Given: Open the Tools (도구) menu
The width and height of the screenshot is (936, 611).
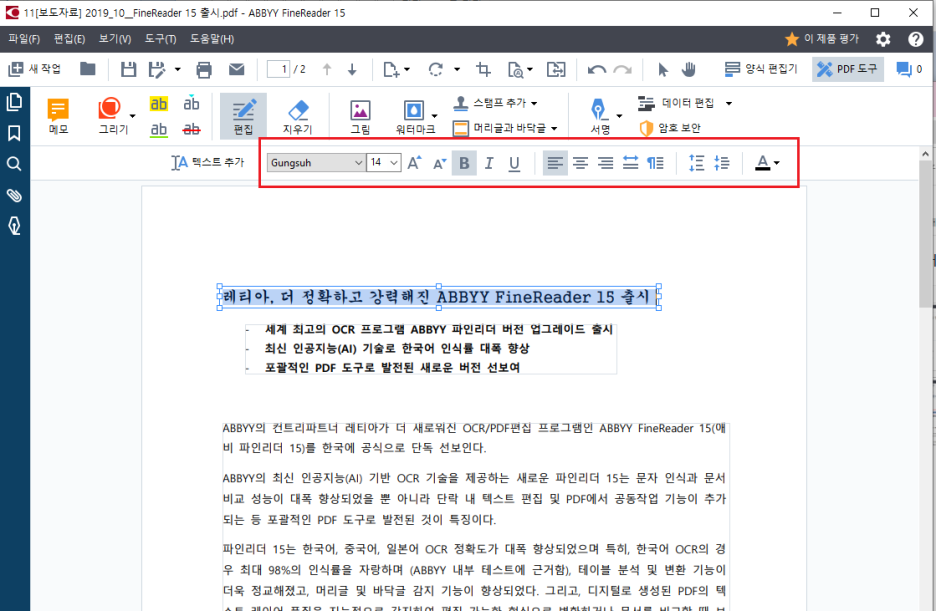Looking at the screenshot, I should click(x=160, y=39).
